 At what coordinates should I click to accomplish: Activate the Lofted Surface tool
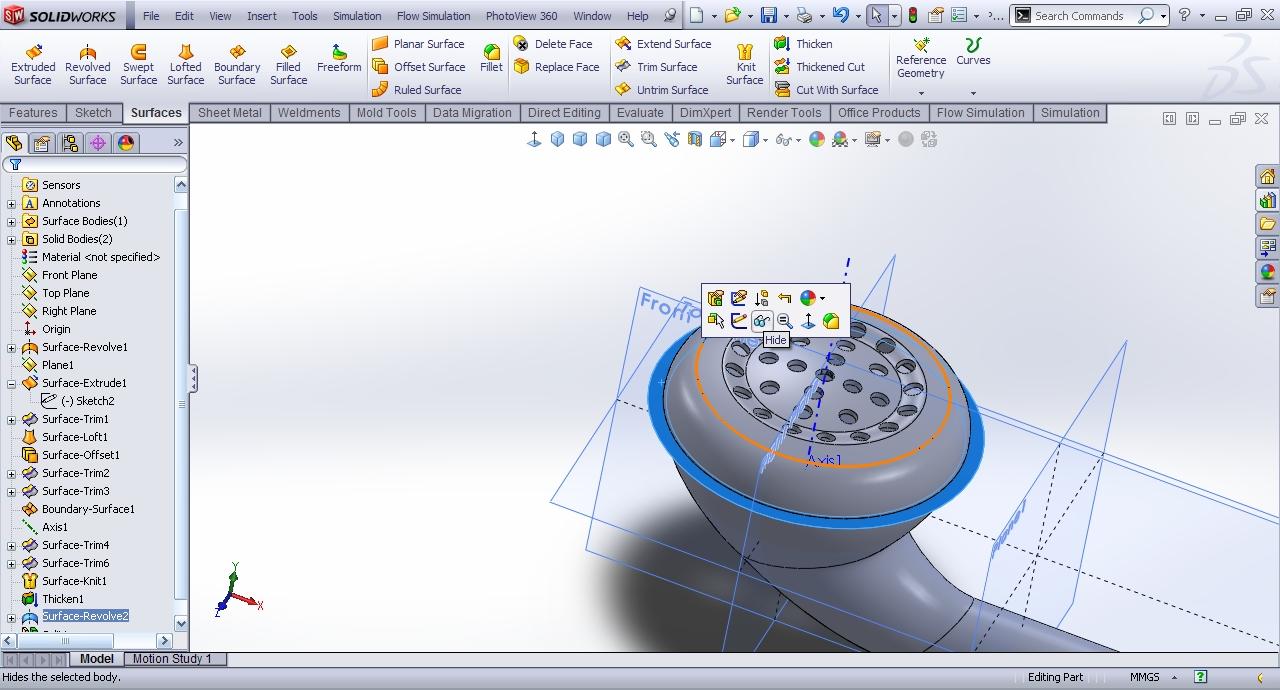185,64
